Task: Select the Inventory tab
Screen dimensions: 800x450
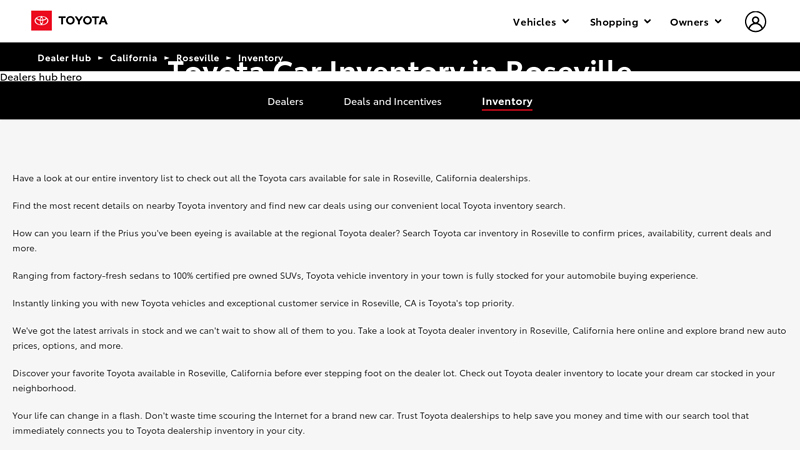Action: click(507, 102)
